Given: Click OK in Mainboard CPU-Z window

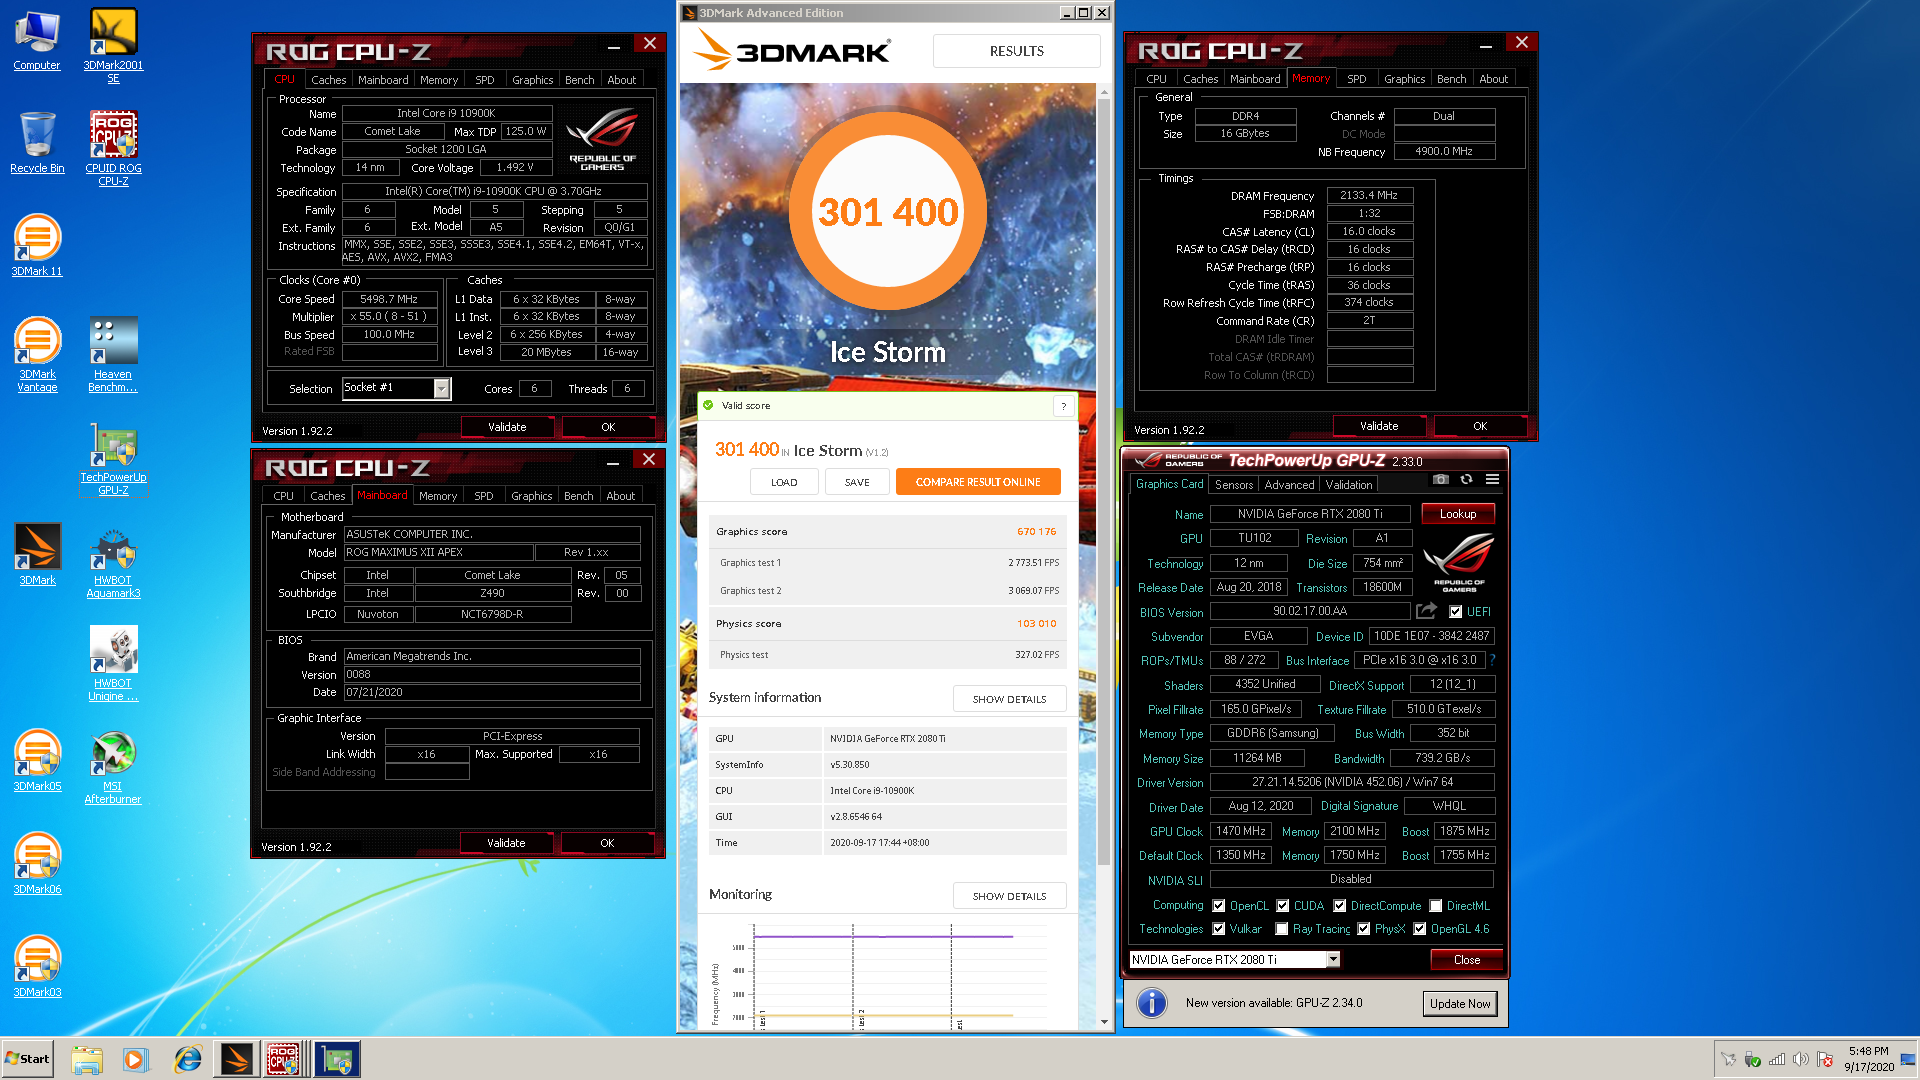Looking at the screenshot, I should 607,843.
